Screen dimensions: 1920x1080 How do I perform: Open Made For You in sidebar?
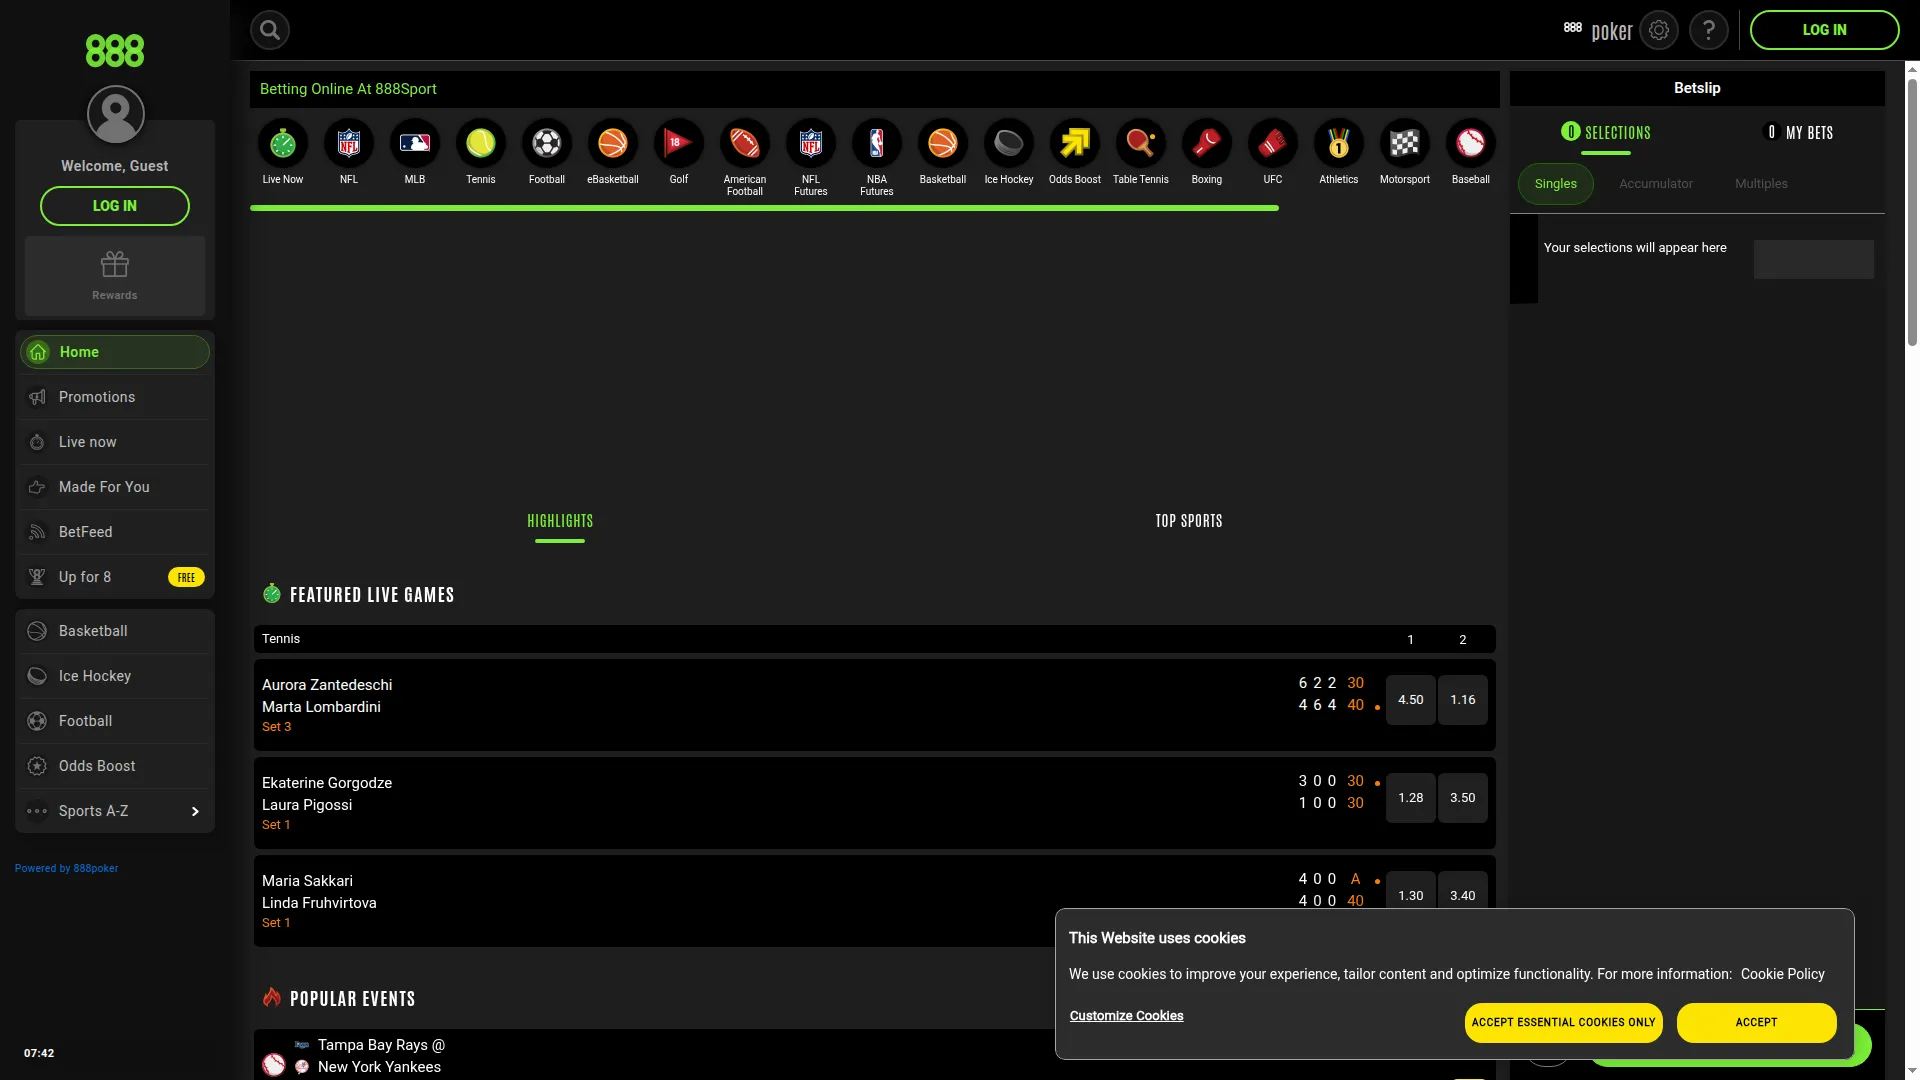click(x=115, y=487)
